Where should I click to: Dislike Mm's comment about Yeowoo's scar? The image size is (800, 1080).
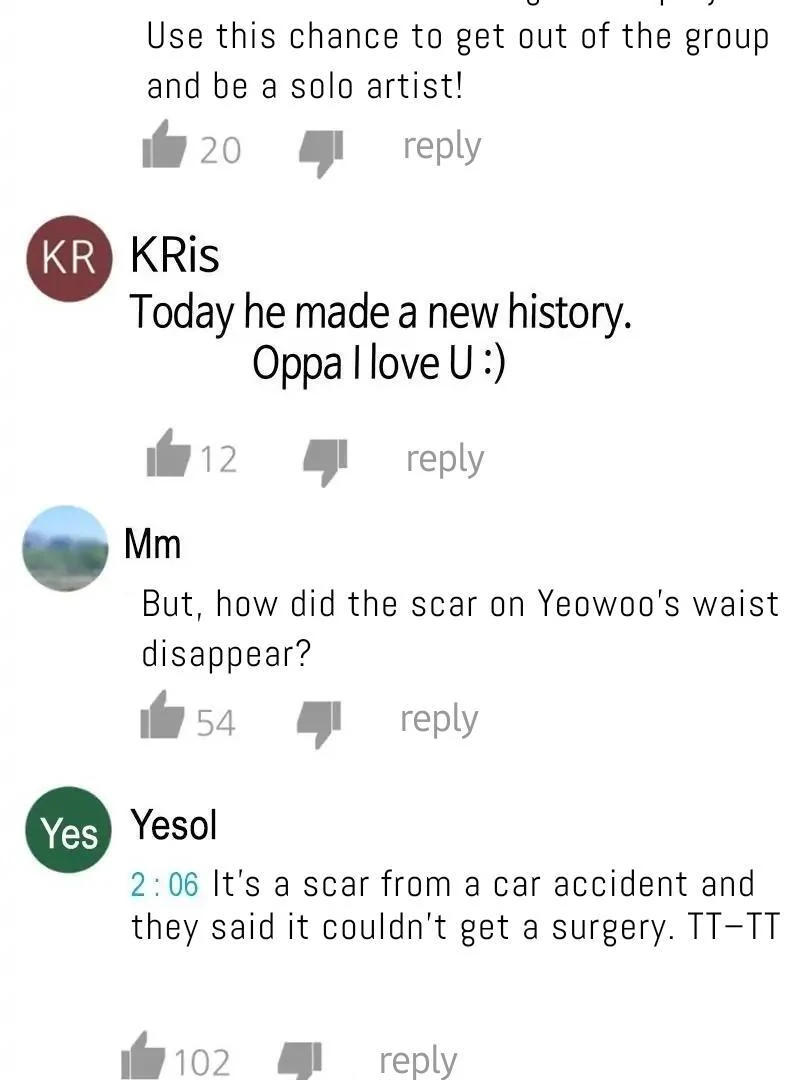pos(318,724)
